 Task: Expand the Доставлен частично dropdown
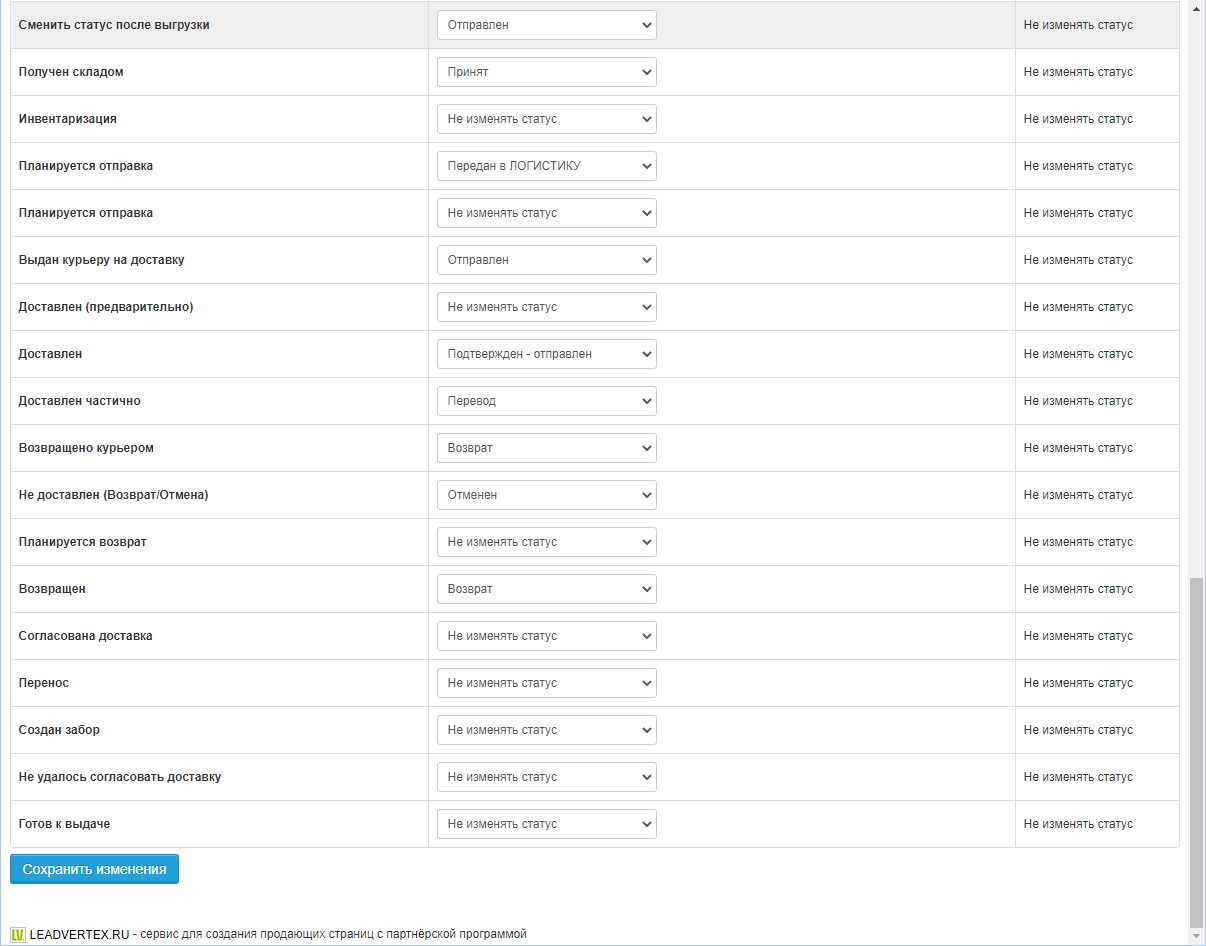pos(547,401)
